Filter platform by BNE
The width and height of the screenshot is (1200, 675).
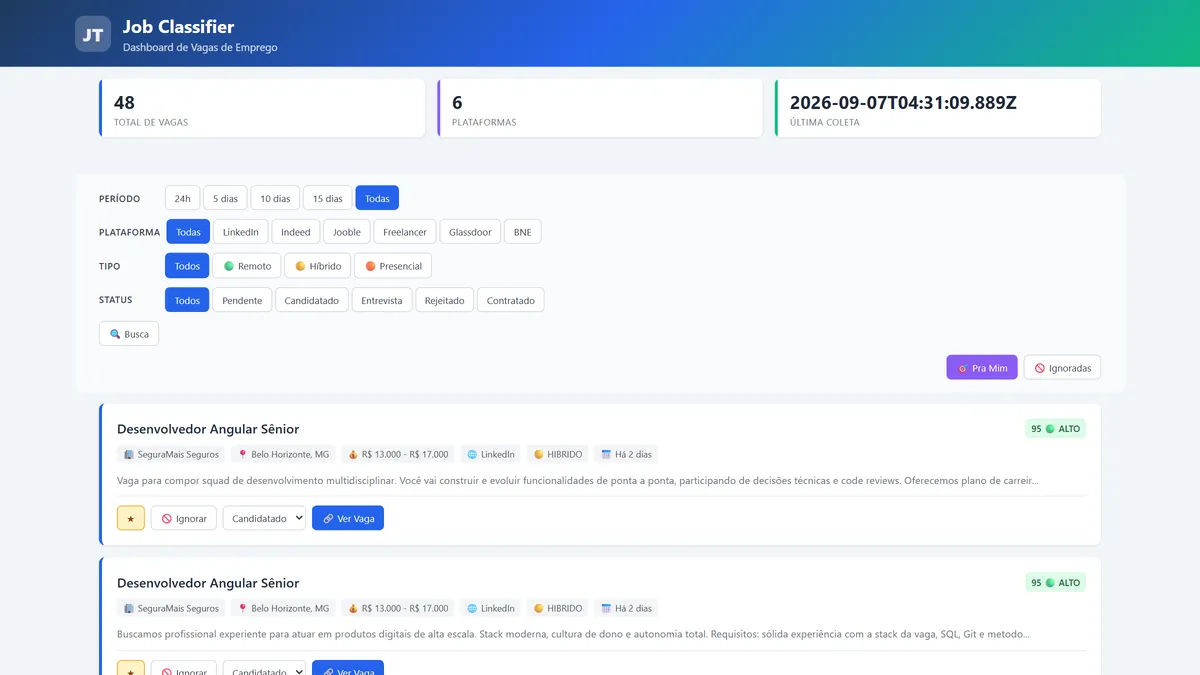[522, 232]
